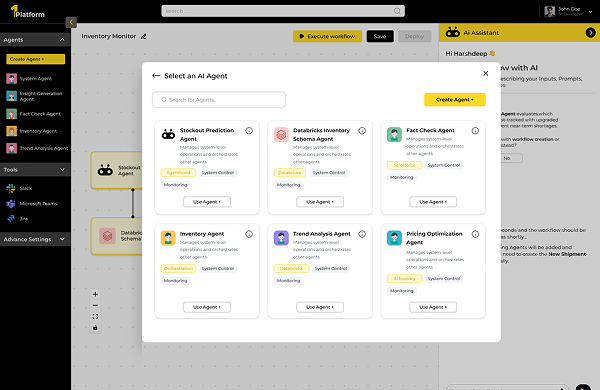Use the Fact Check Agent
This screenshot has width=600, height=390.
click(x=433, y=202)
